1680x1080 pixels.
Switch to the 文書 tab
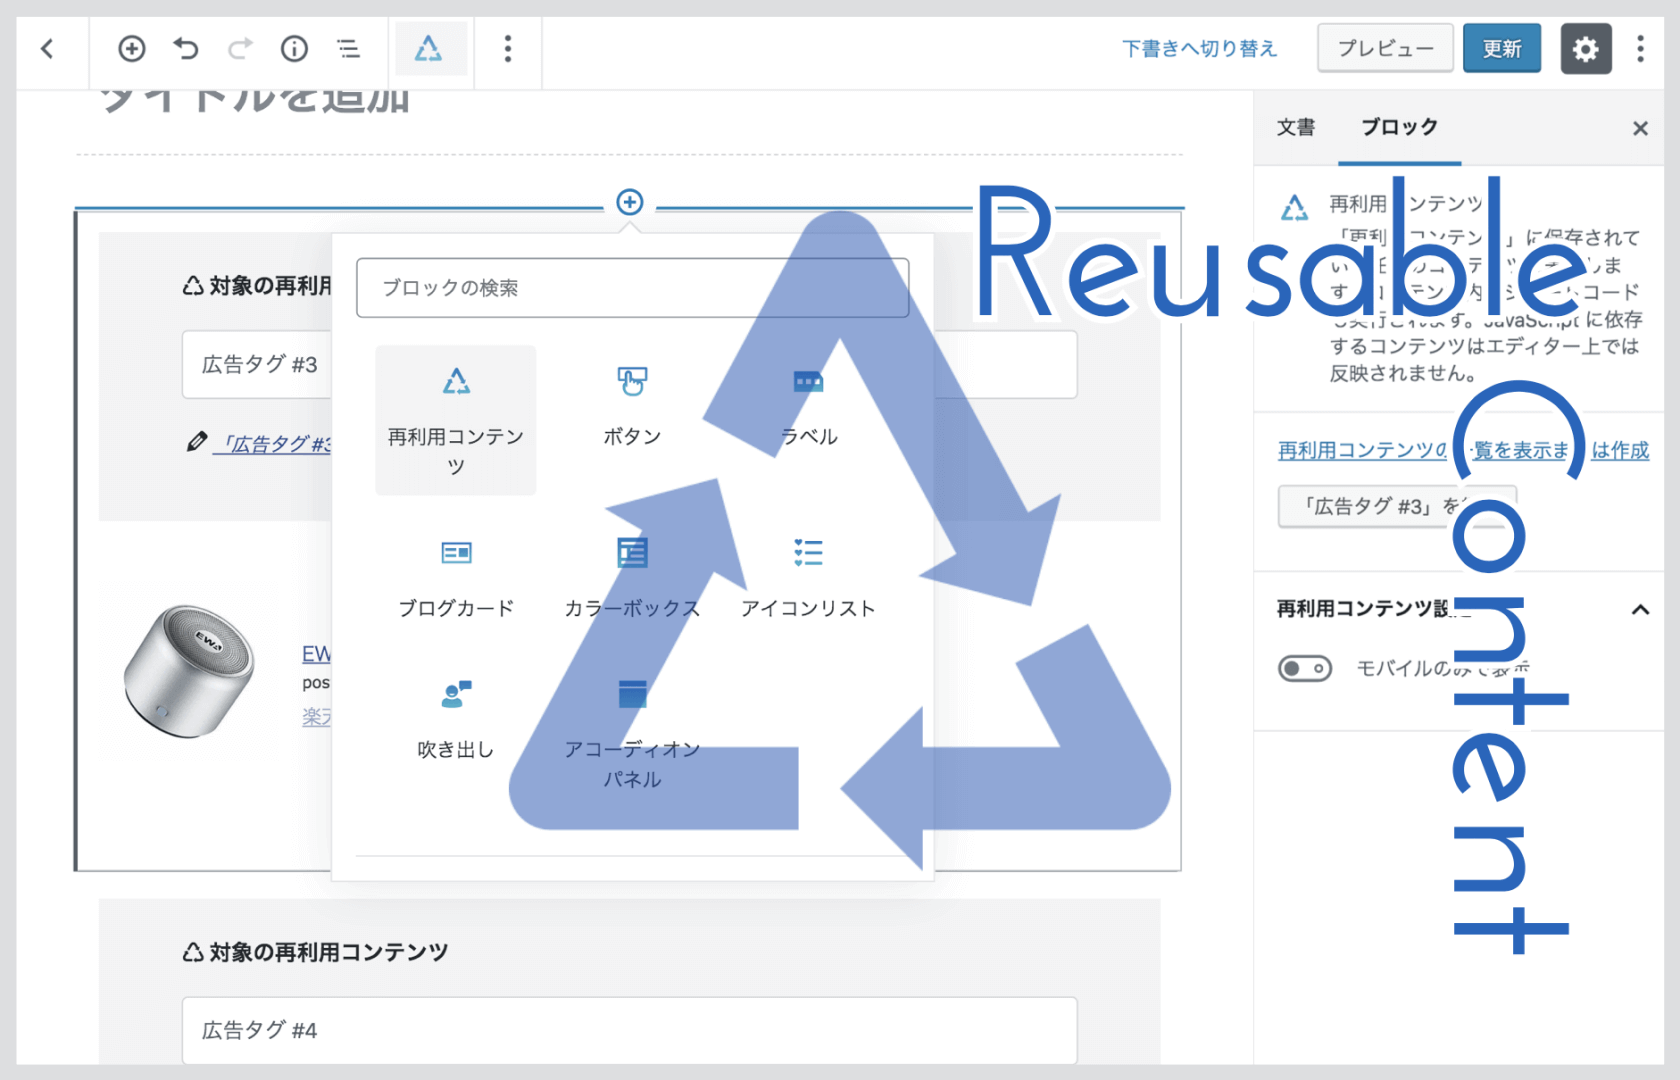[1296, 127]
